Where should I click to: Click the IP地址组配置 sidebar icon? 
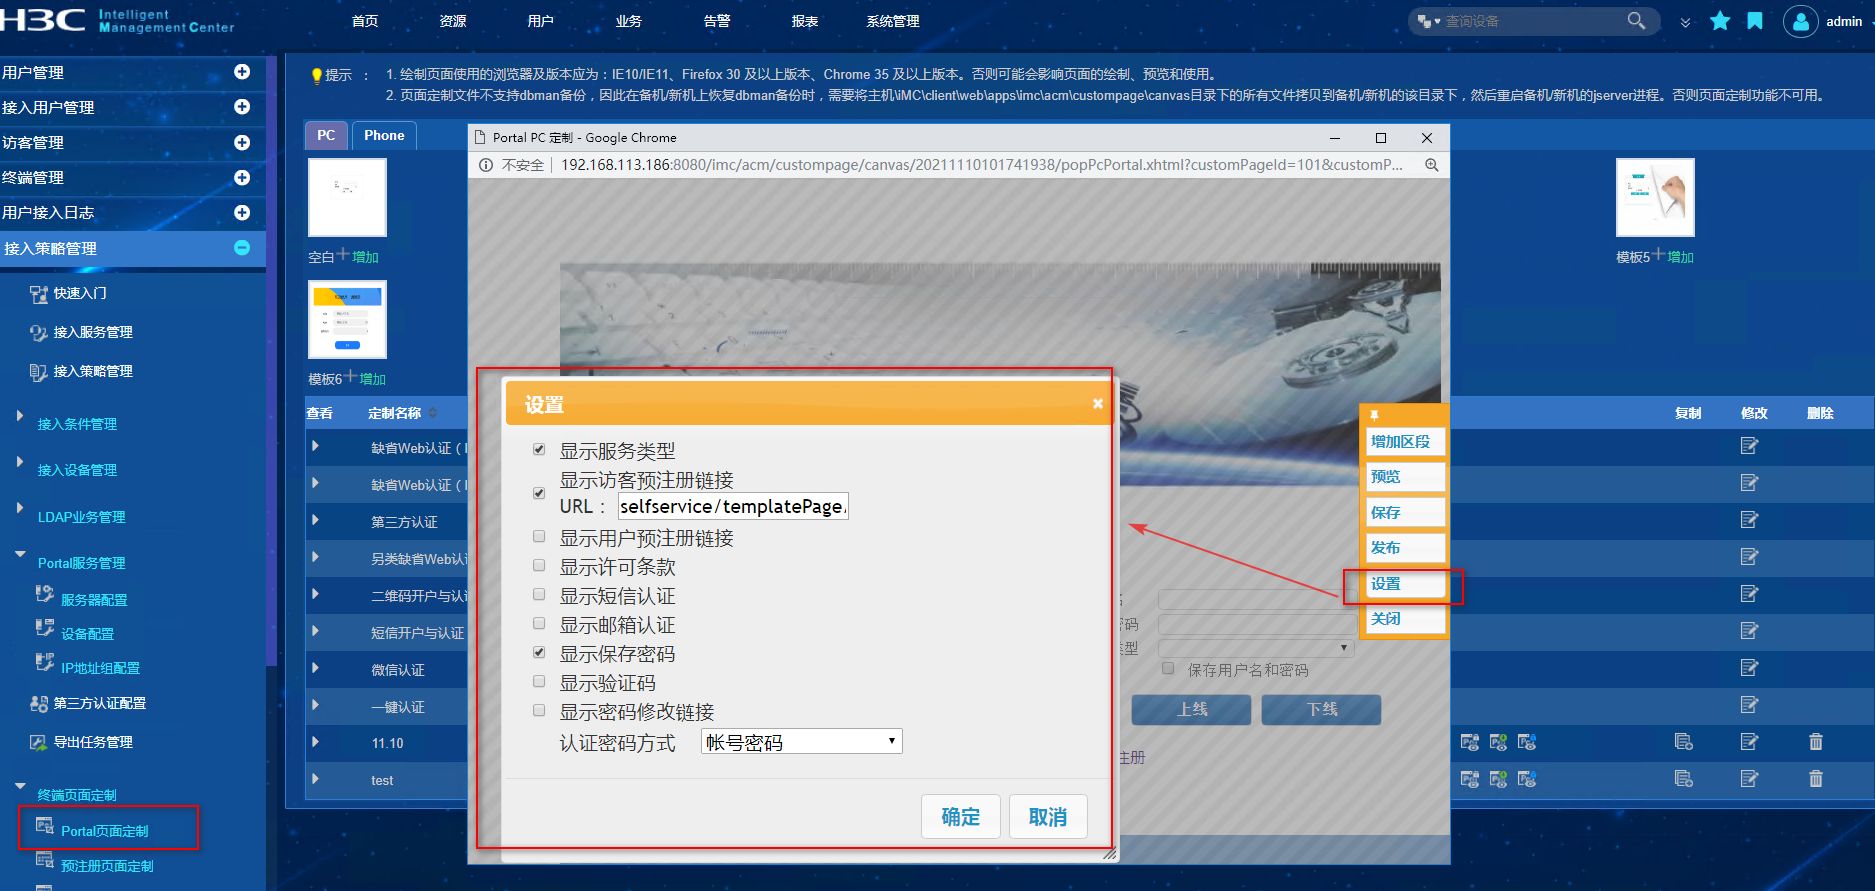coord(45,663)
